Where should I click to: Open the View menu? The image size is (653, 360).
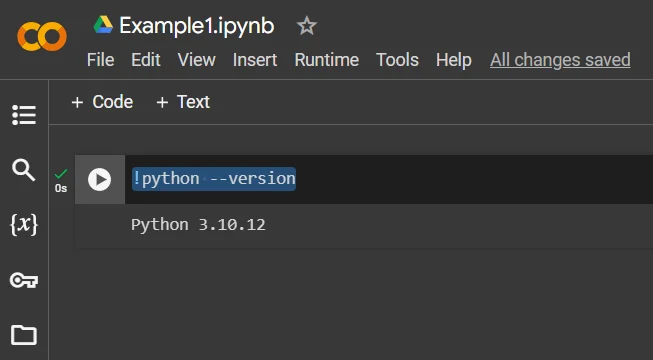[197, 60]
